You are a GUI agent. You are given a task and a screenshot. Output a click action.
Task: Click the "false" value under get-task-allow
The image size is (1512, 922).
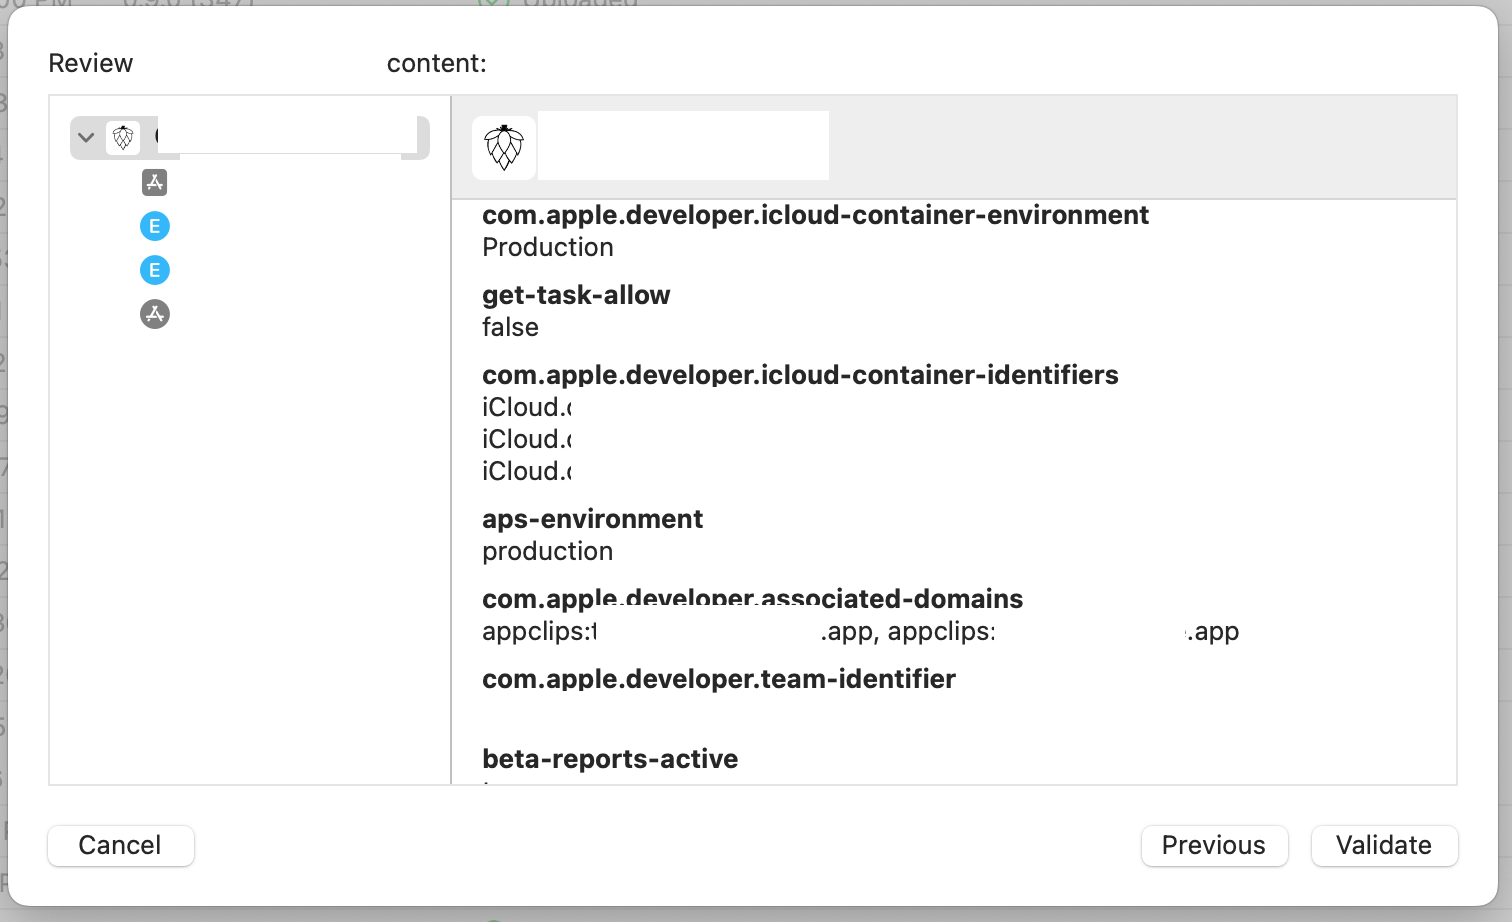tap(510, 327)
